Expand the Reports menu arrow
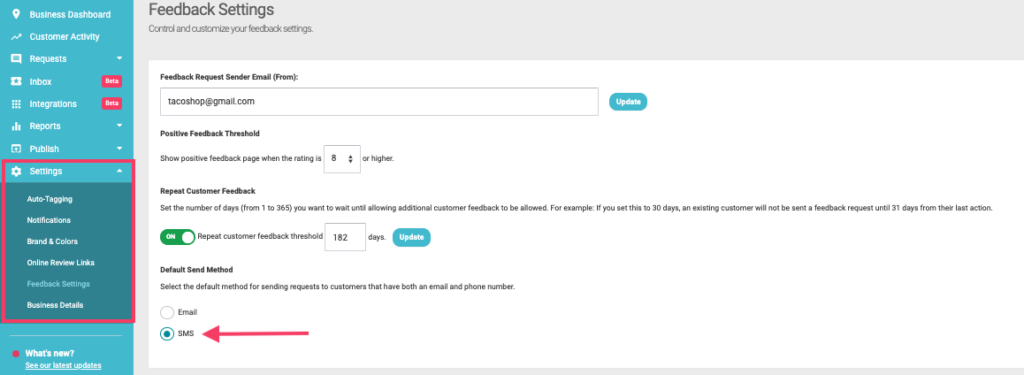1024x375 pixels. (x=120, y=125)
